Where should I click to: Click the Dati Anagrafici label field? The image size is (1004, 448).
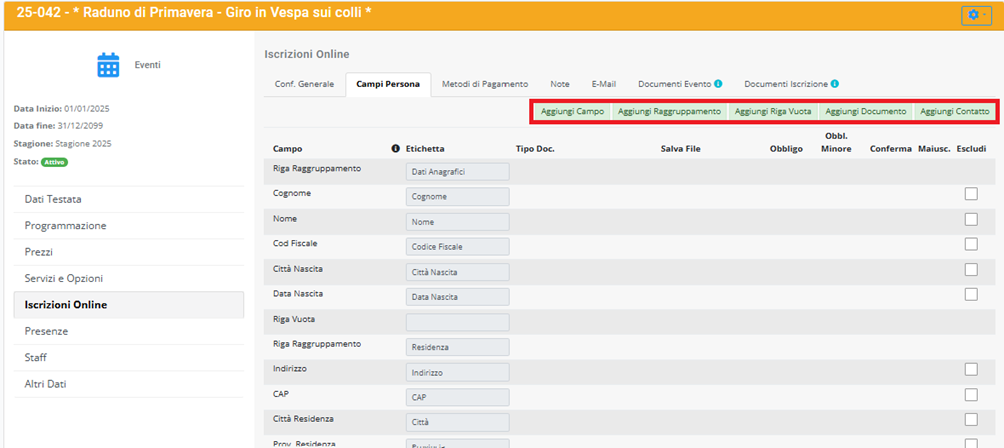[x=457, y=172]
